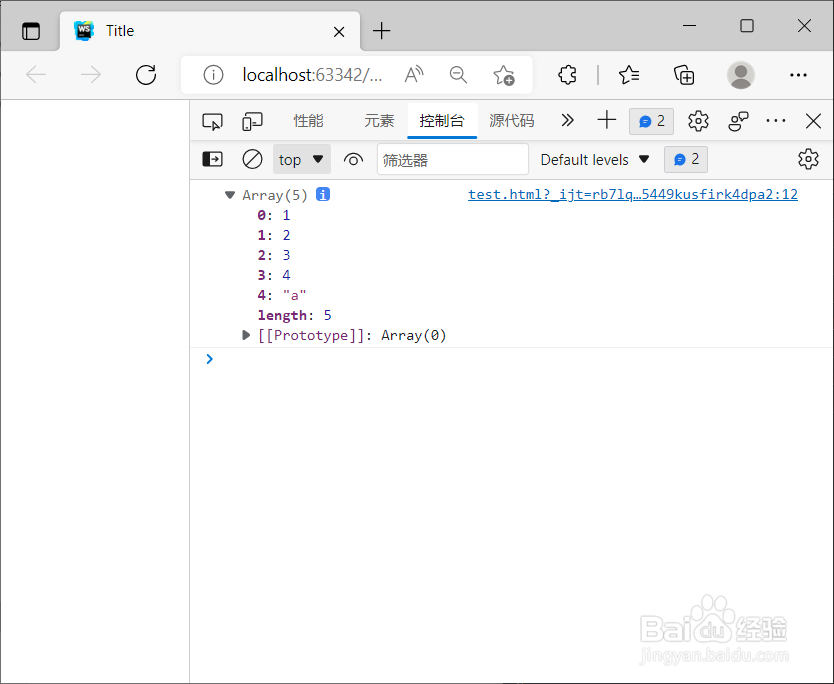Toggle device emulation mode
This screenshot has width=834, height=684.
252,122
